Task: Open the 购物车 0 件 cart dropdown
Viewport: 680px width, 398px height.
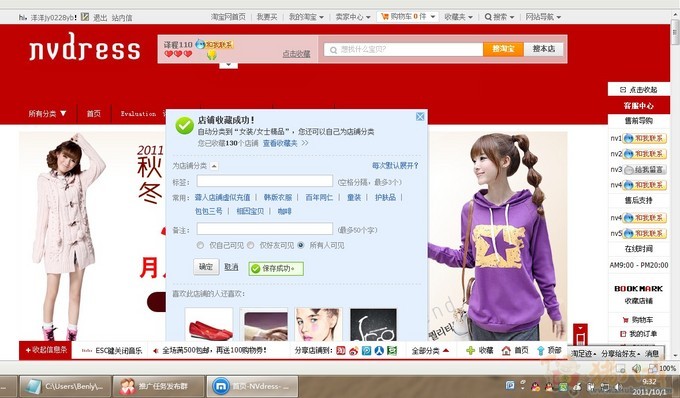Action: [x=408, y=16]
